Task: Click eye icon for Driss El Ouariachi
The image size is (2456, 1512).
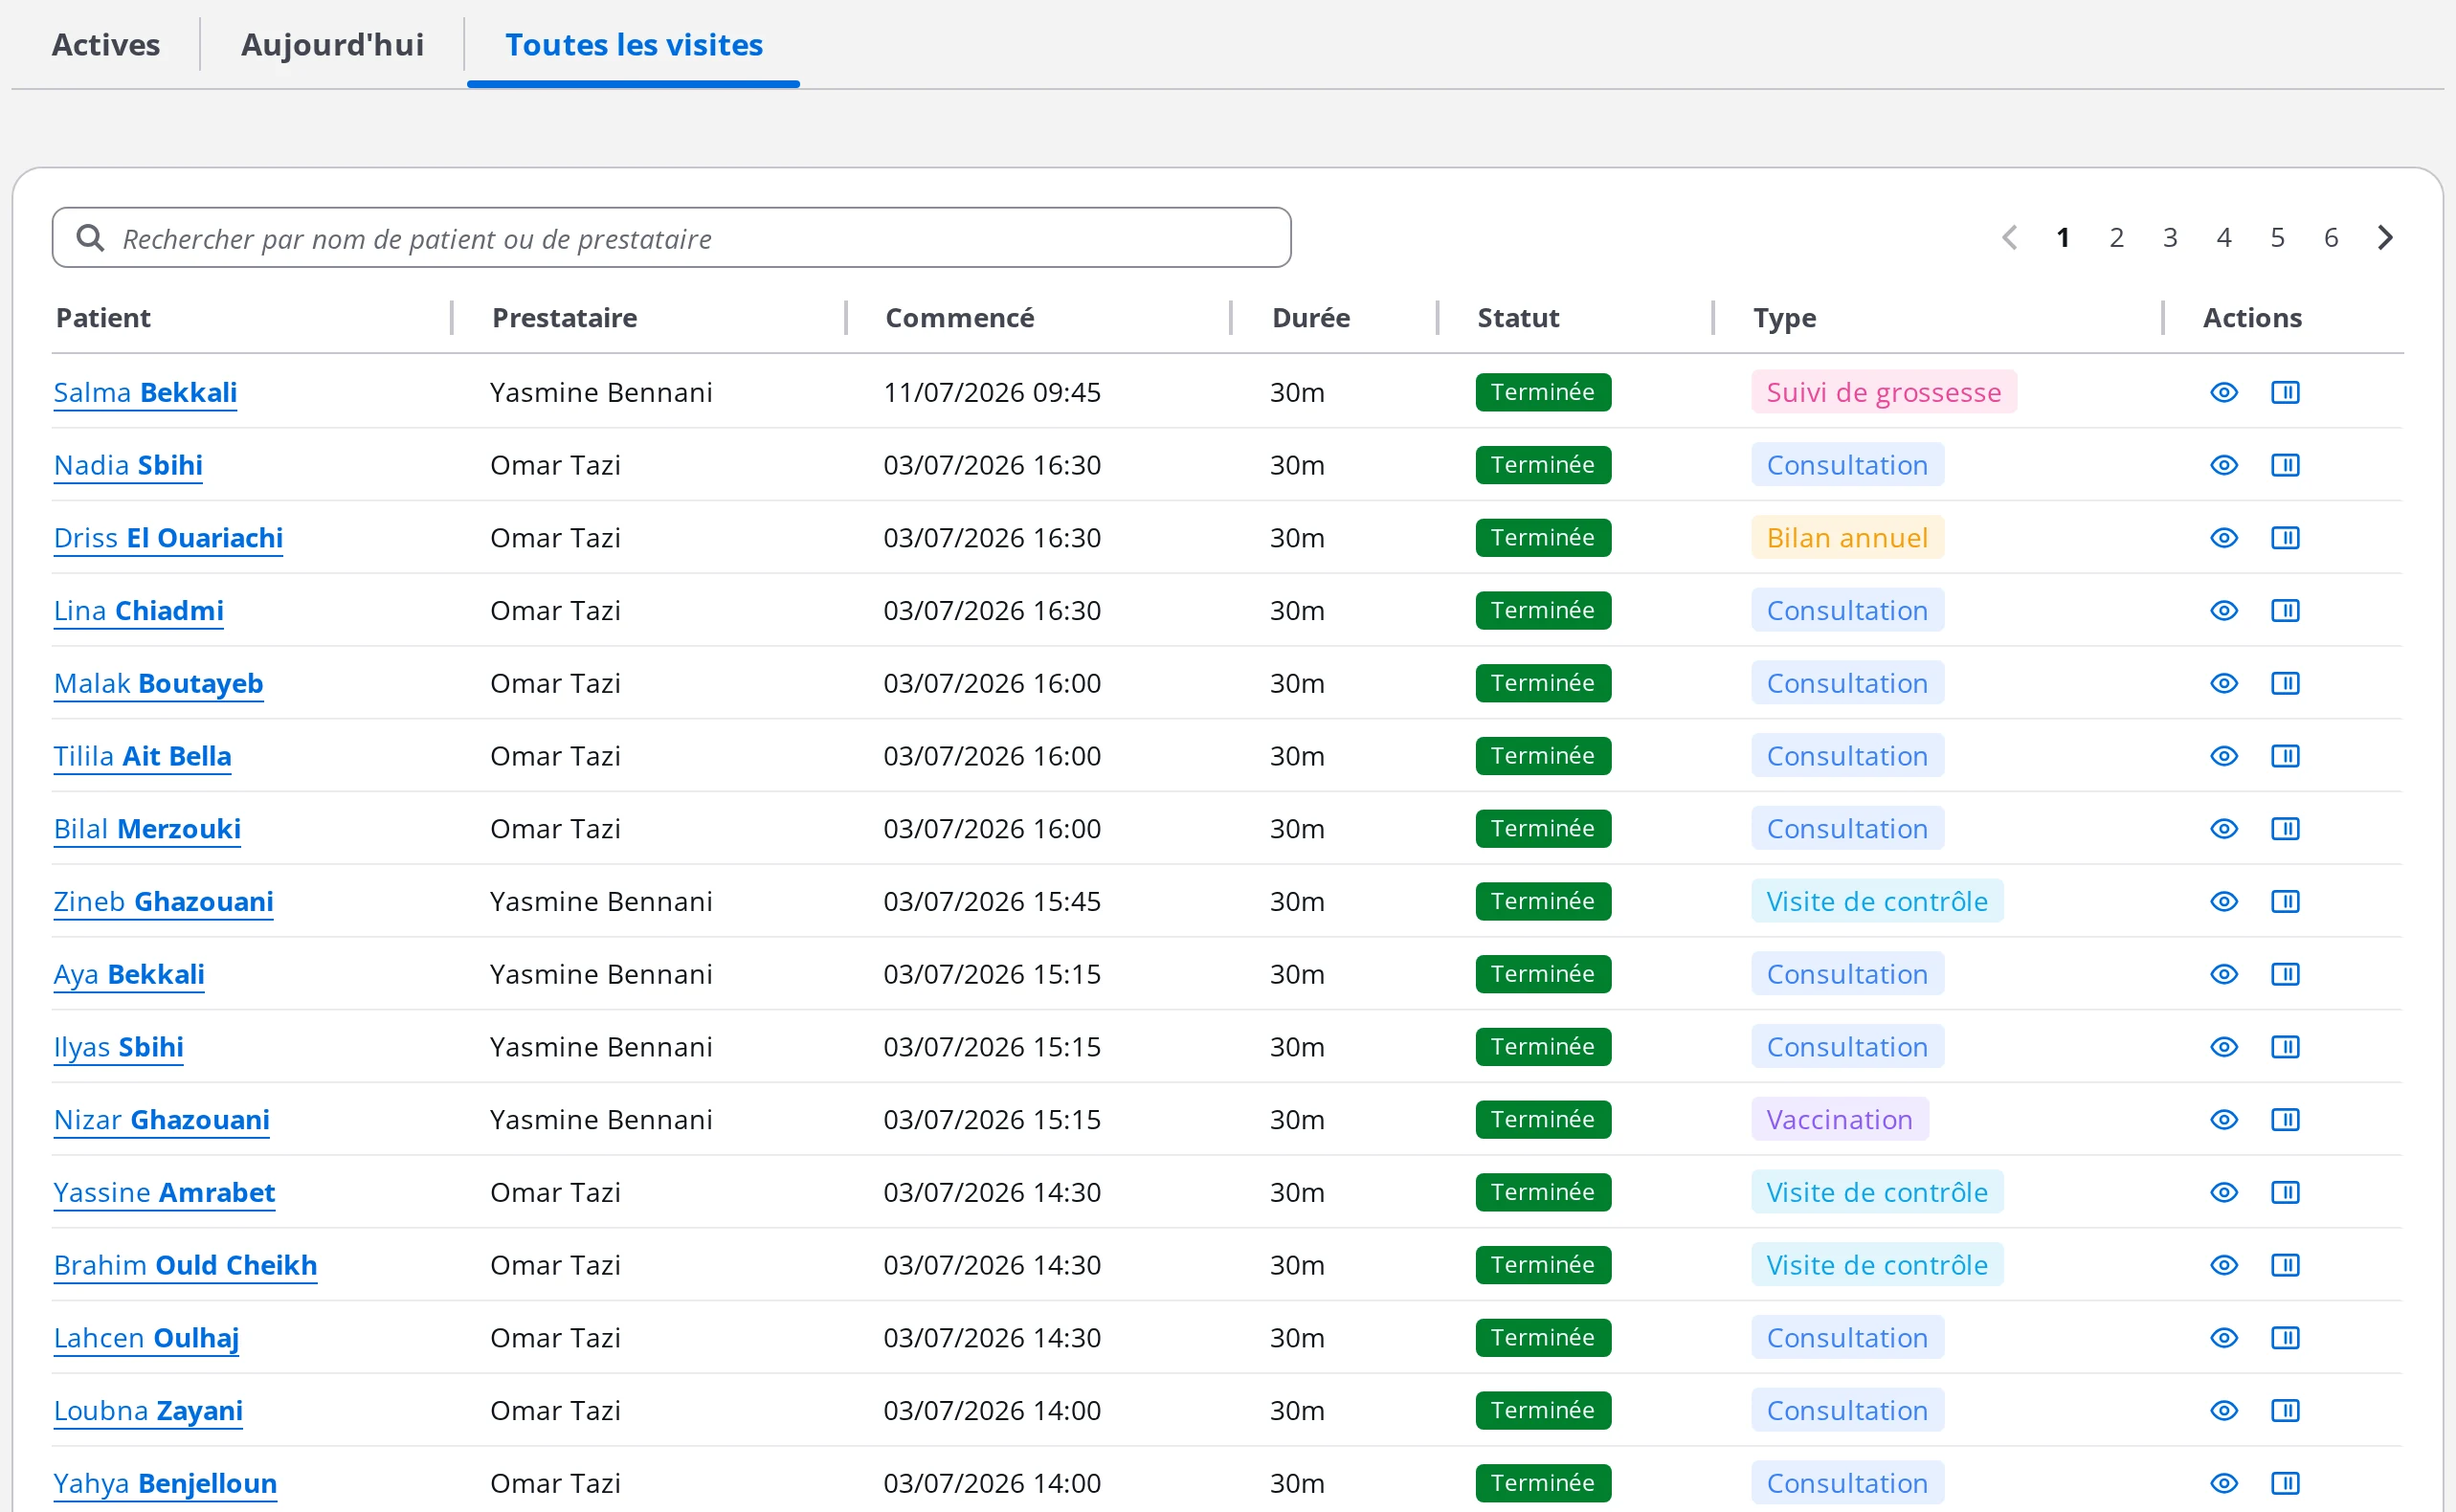Action: 2223,538
